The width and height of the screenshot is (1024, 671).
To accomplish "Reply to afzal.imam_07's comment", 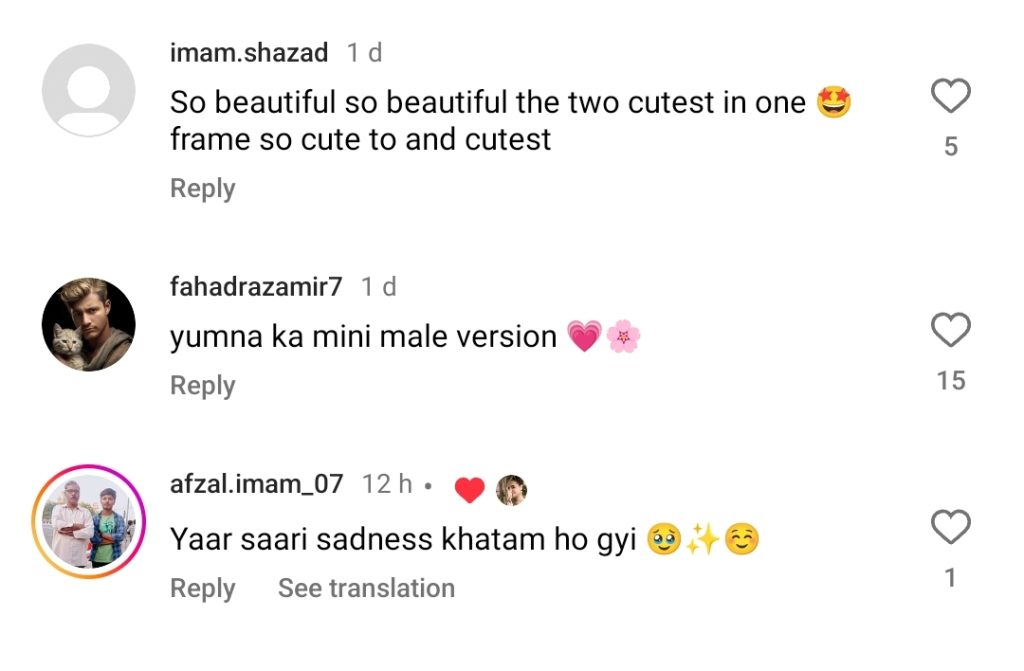I will coord(202,589).
